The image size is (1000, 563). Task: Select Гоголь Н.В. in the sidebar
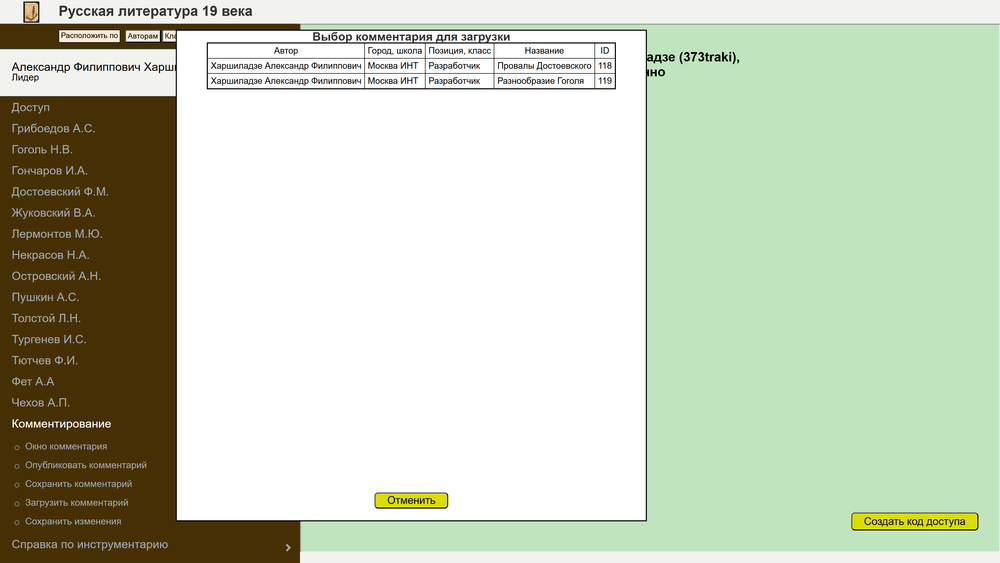pos(42,150)
